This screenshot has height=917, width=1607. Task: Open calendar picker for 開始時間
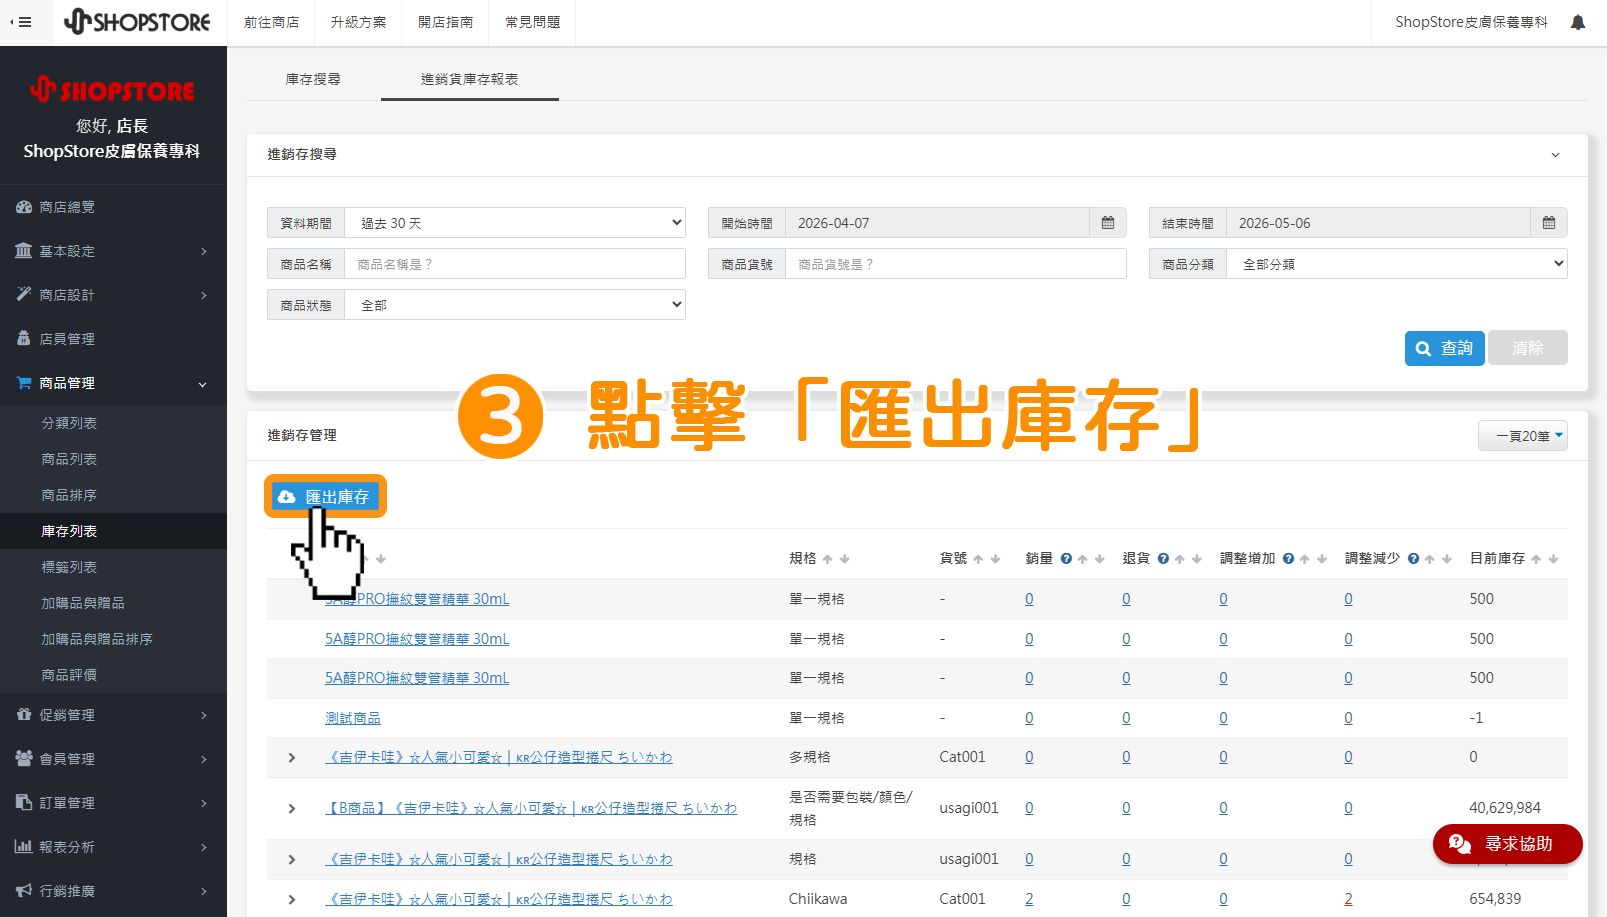[x=1108, y=223]
